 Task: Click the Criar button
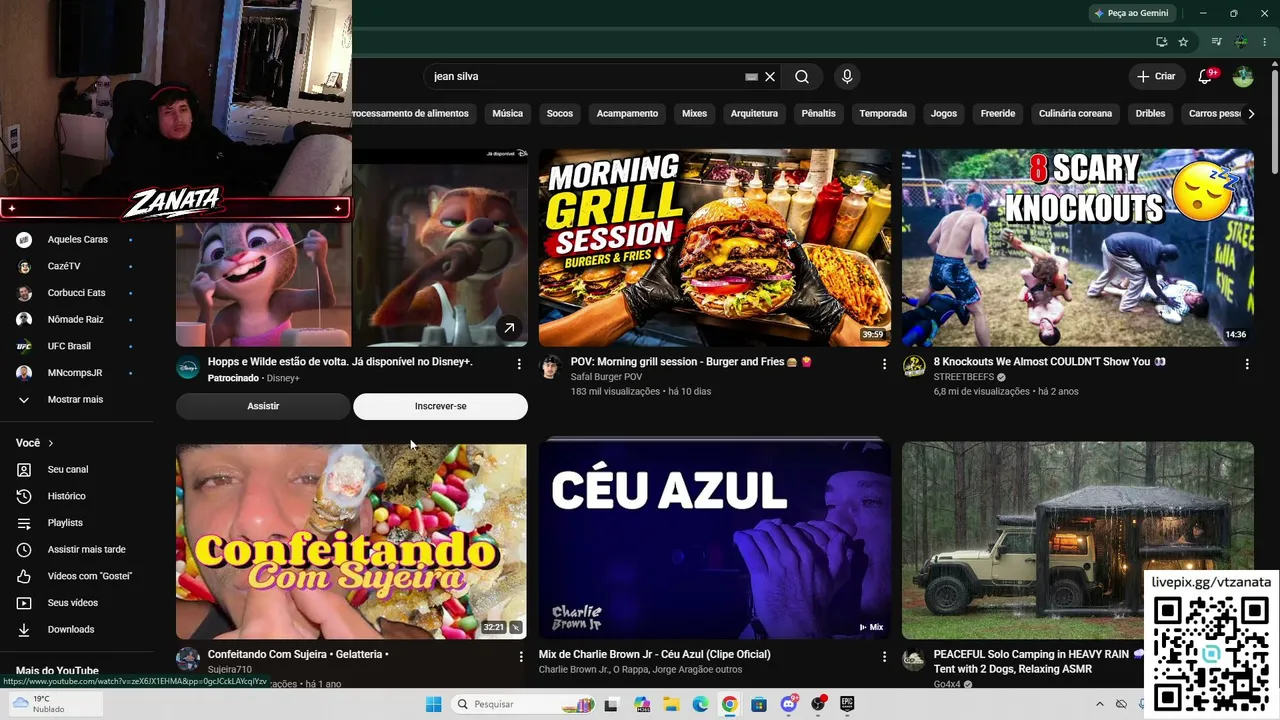click(x=1156, y=77)
